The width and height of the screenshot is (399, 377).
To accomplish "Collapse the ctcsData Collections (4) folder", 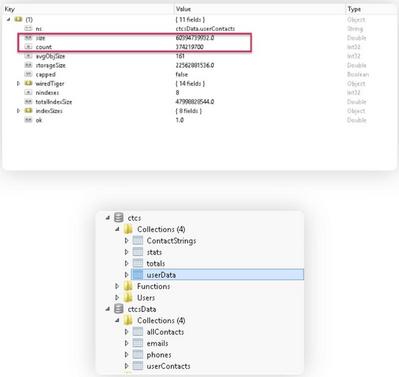I will 117,320.
